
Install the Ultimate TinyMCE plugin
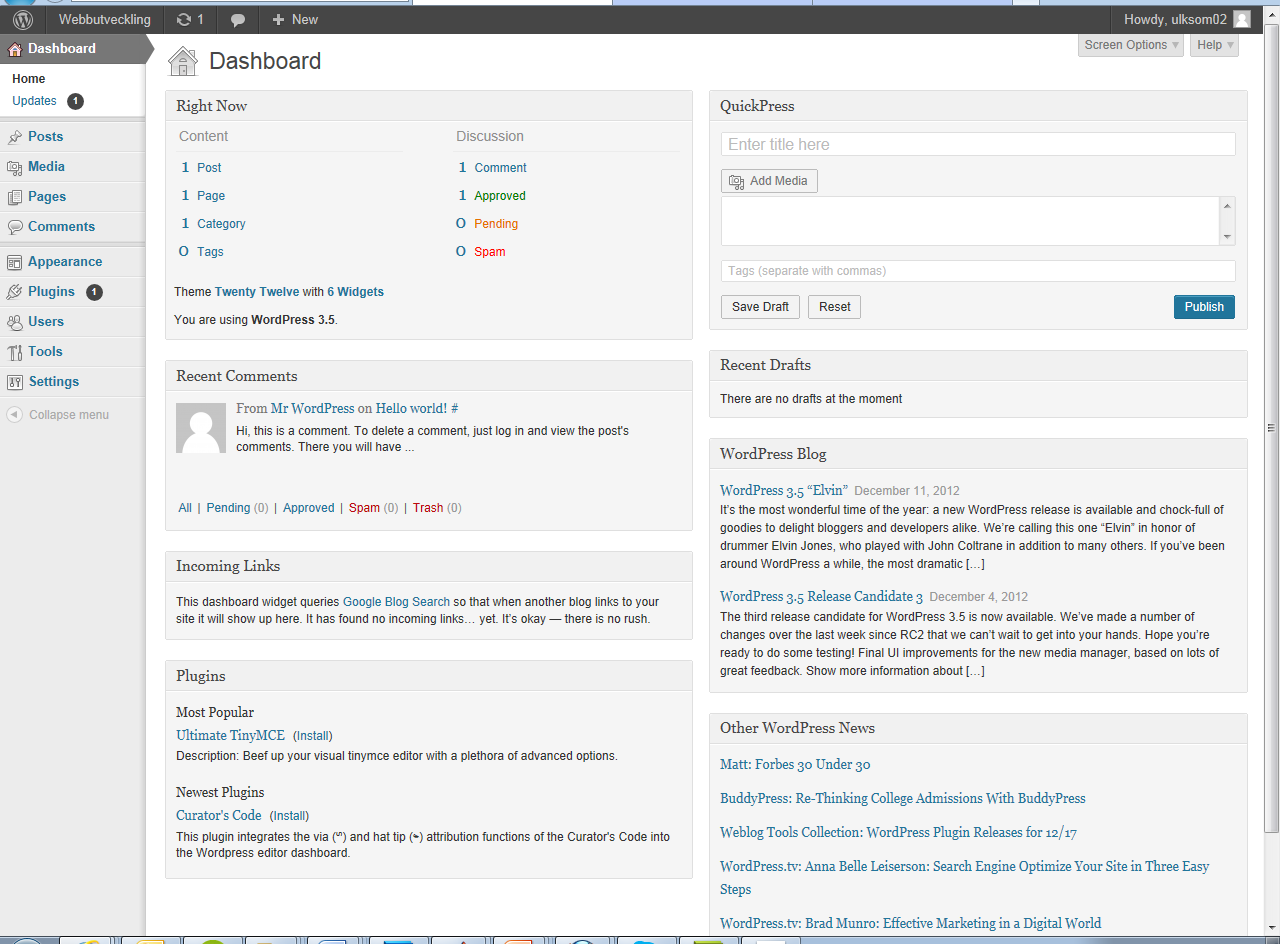[312, 736]
